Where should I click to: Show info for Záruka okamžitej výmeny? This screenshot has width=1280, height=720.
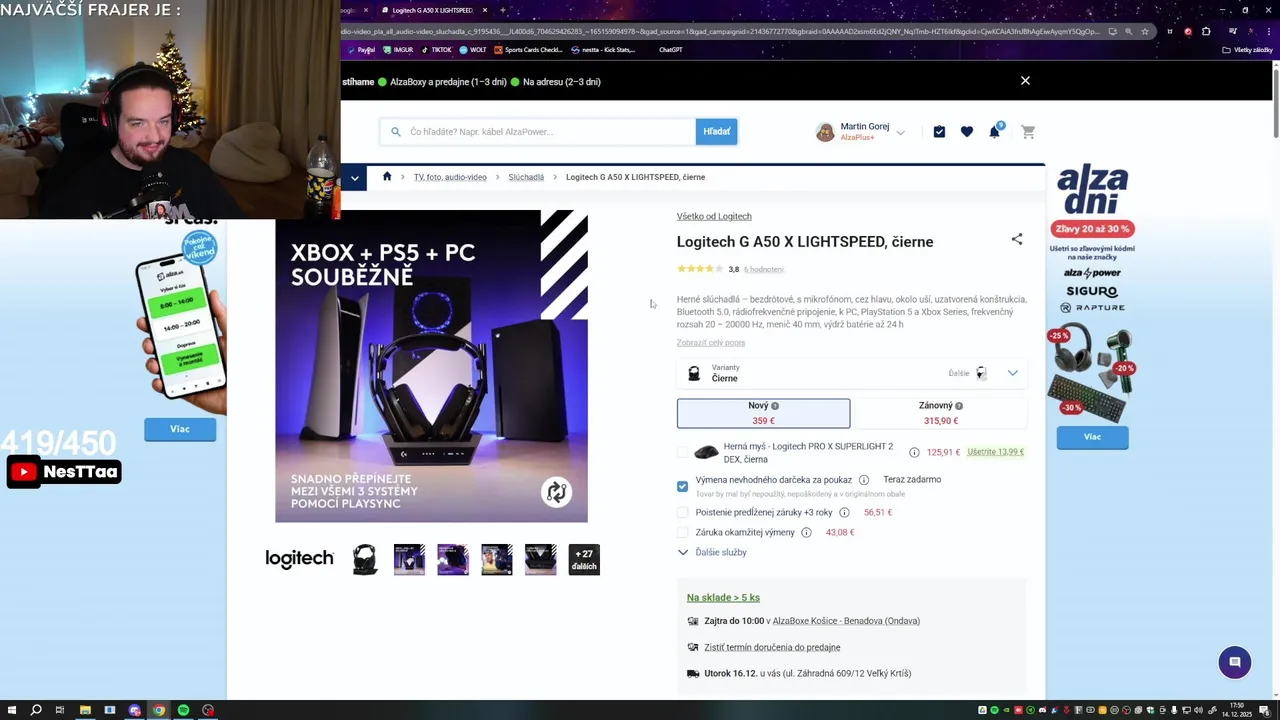tap(806, 533)
